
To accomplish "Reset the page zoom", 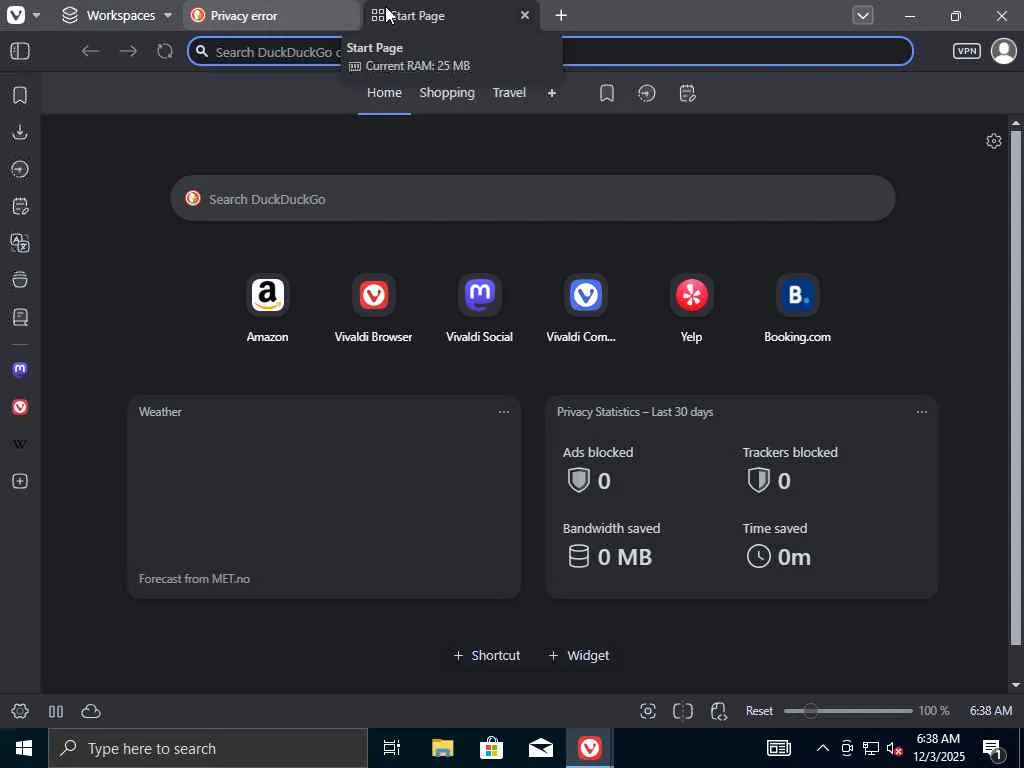I will pyautogui.click(x=760, y=711).
